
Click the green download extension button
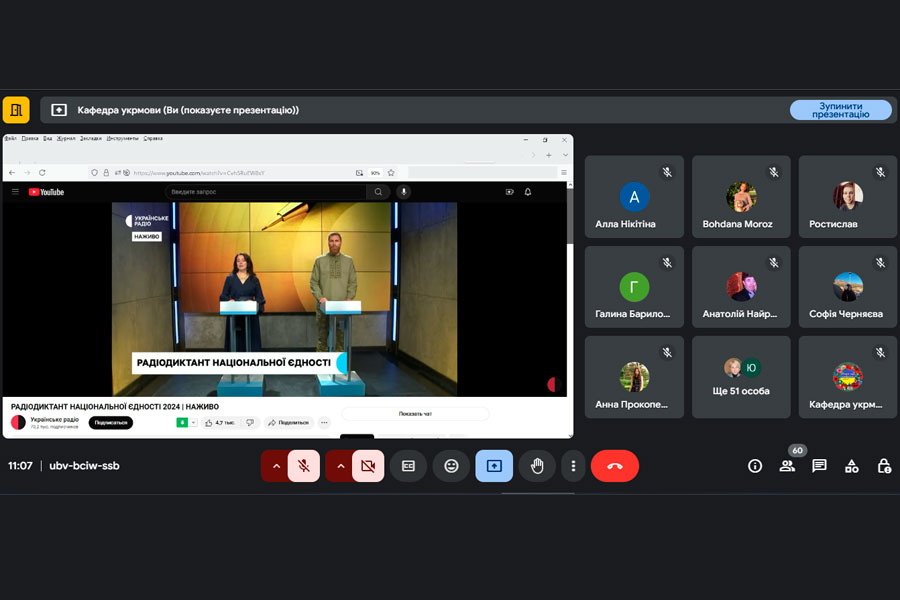pos(182,423)
